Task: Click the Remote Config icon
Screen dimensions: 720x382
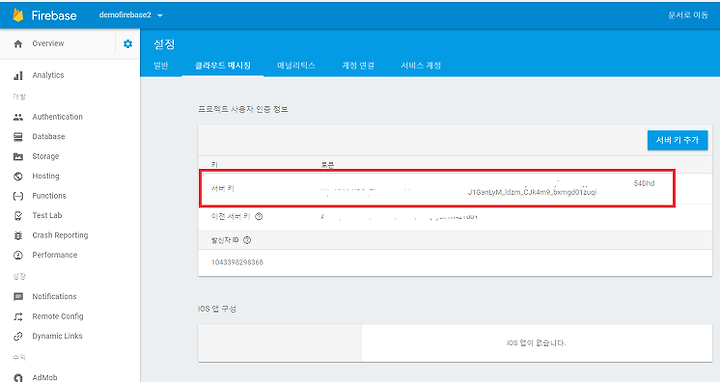Action: pos(18,316)
